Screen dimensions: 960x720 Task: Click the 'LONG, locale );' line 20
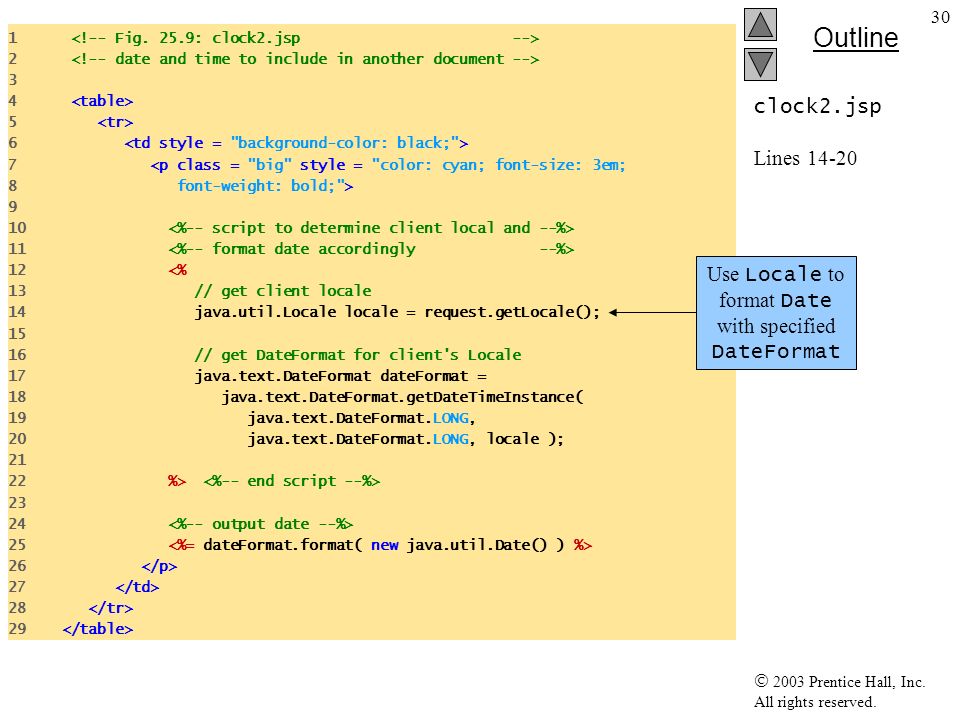[406, 439]
